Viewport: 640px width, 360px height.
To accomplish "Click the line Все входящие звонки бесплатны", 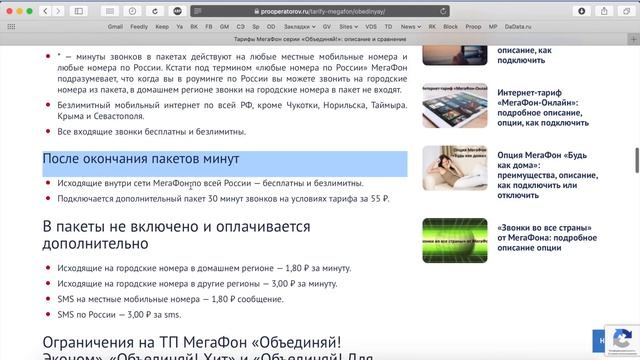I will [151, 132].
